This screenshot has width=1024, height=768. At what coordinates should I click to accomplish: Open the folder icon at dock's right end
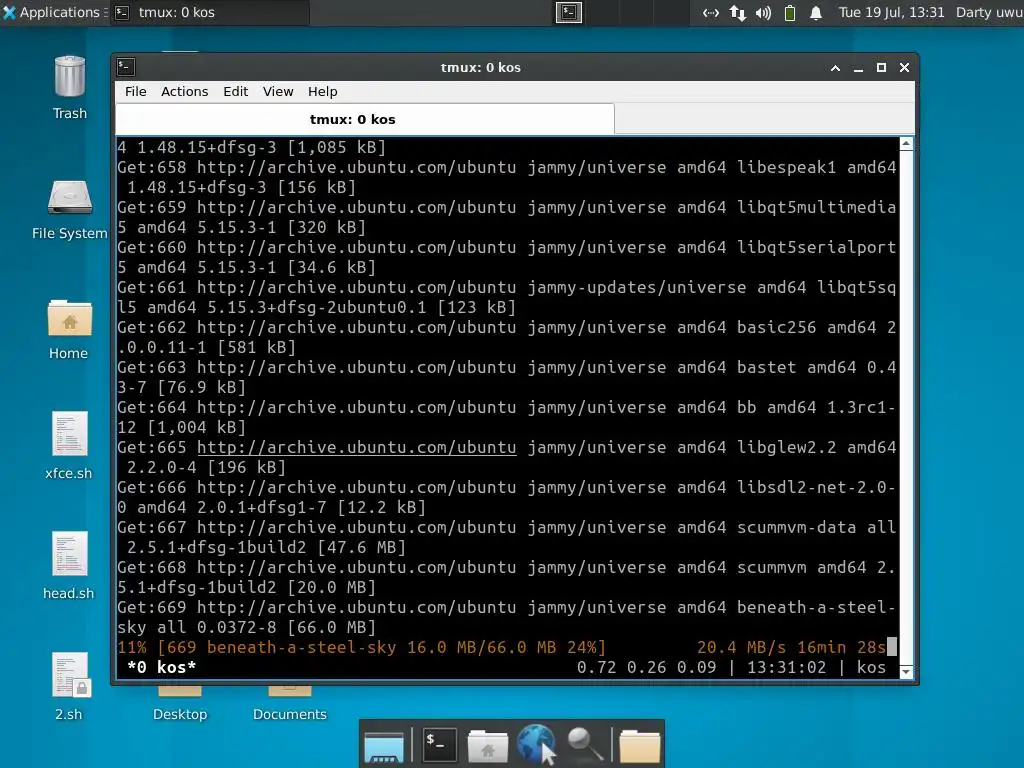(x=639, y=746)
